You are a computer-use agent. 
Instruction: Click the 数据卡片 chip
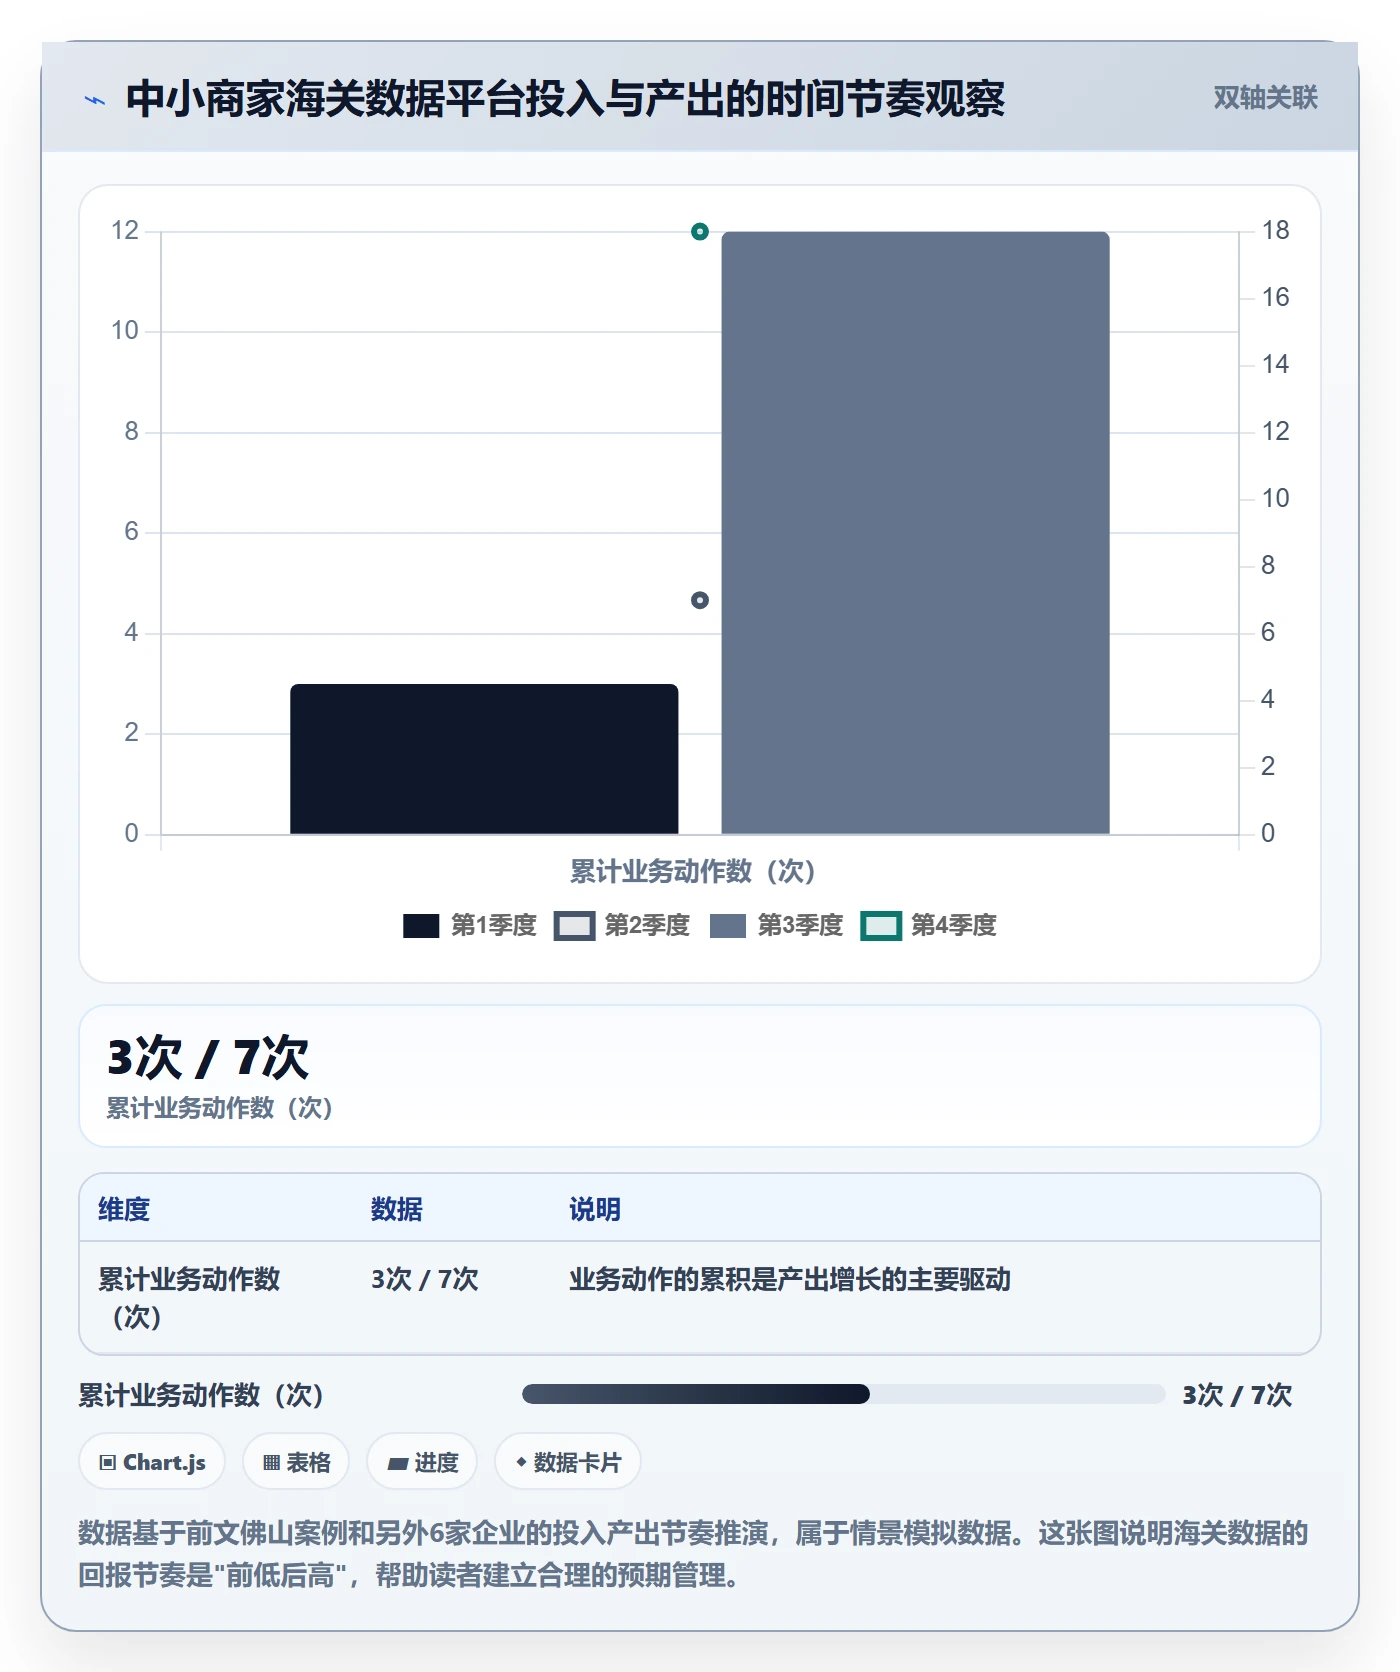pyautogui.click(x=568, y=1462)
